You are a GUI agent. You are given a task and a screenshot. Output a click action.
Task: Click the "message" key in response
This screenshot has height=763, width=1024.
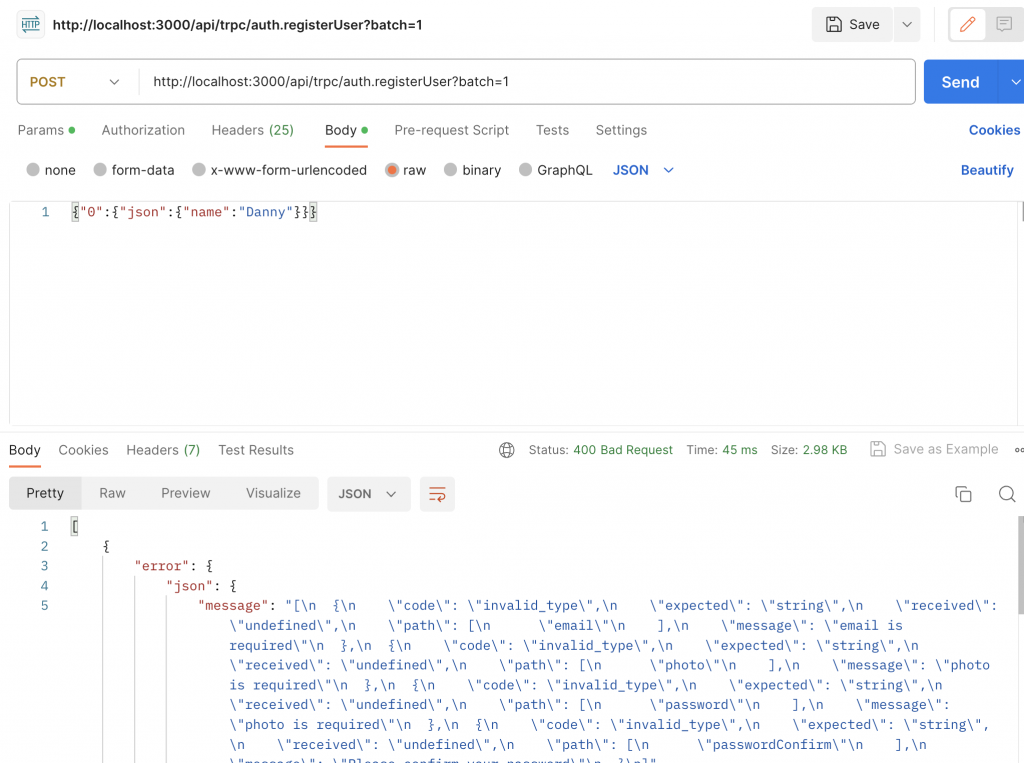[232, 606]
